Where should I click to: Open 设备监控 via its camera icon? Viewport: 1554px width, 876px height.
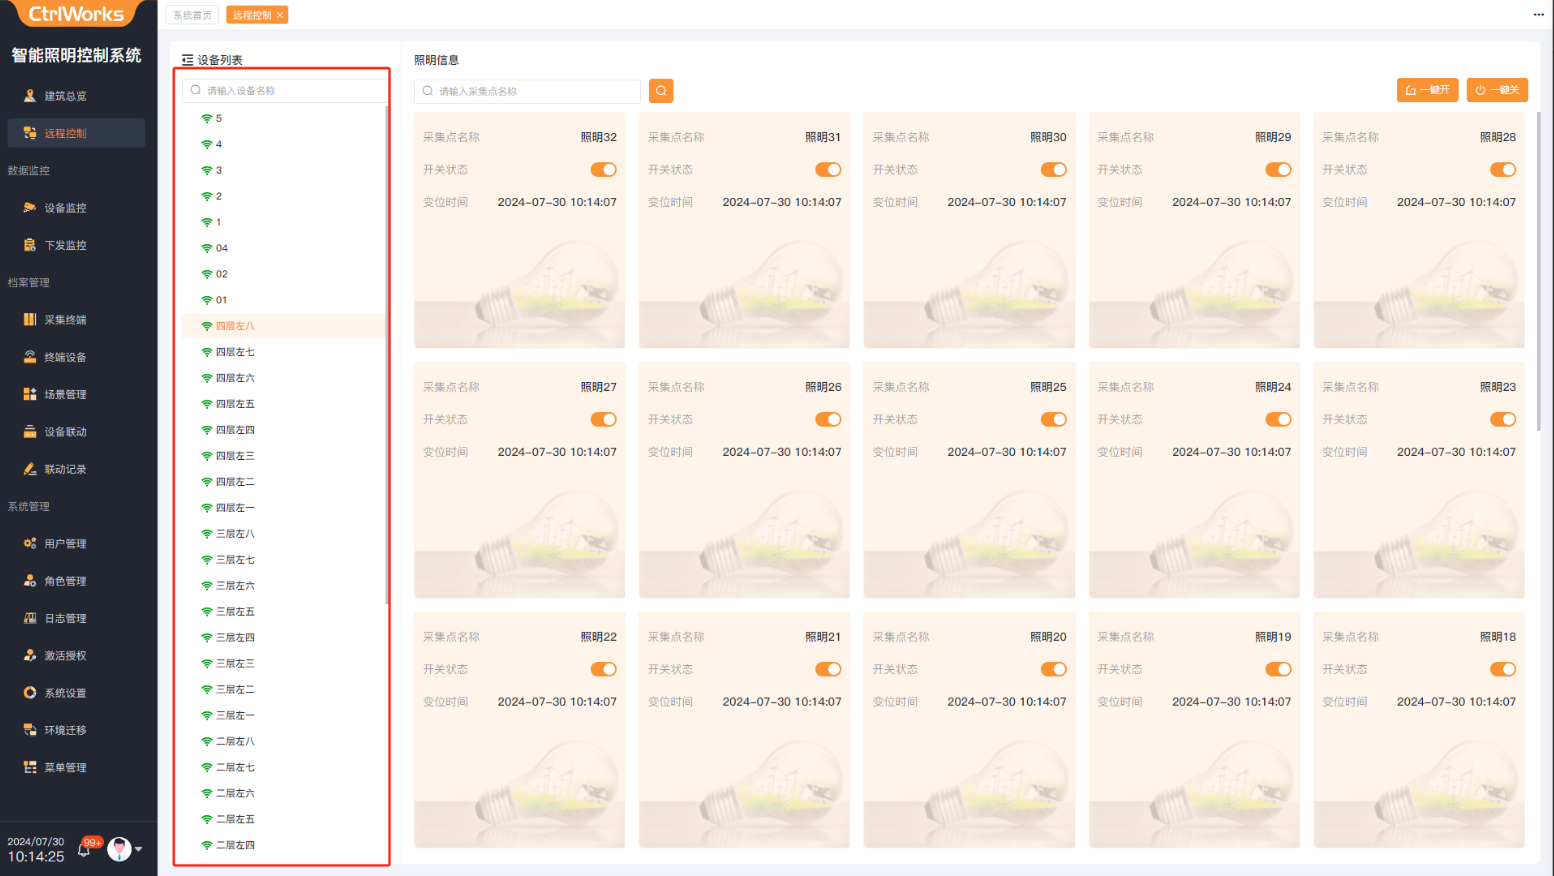[30, 208]
